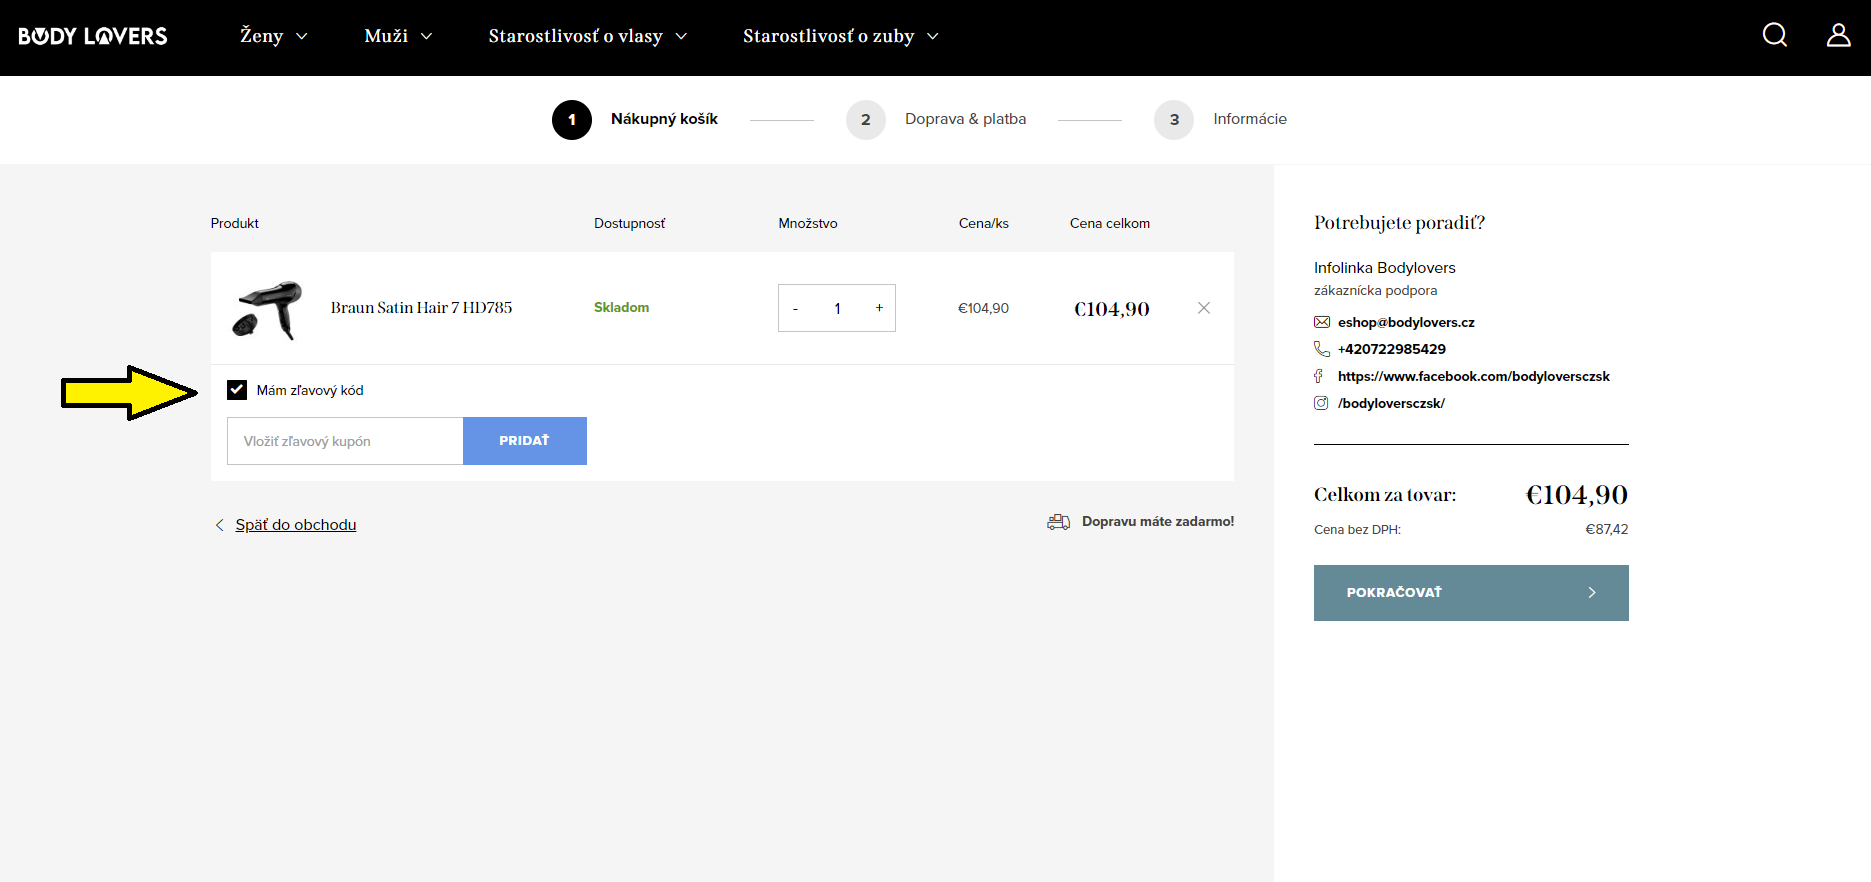Go to step 3 Informácie
The image size is (1871, 882).
[1220, 119]
